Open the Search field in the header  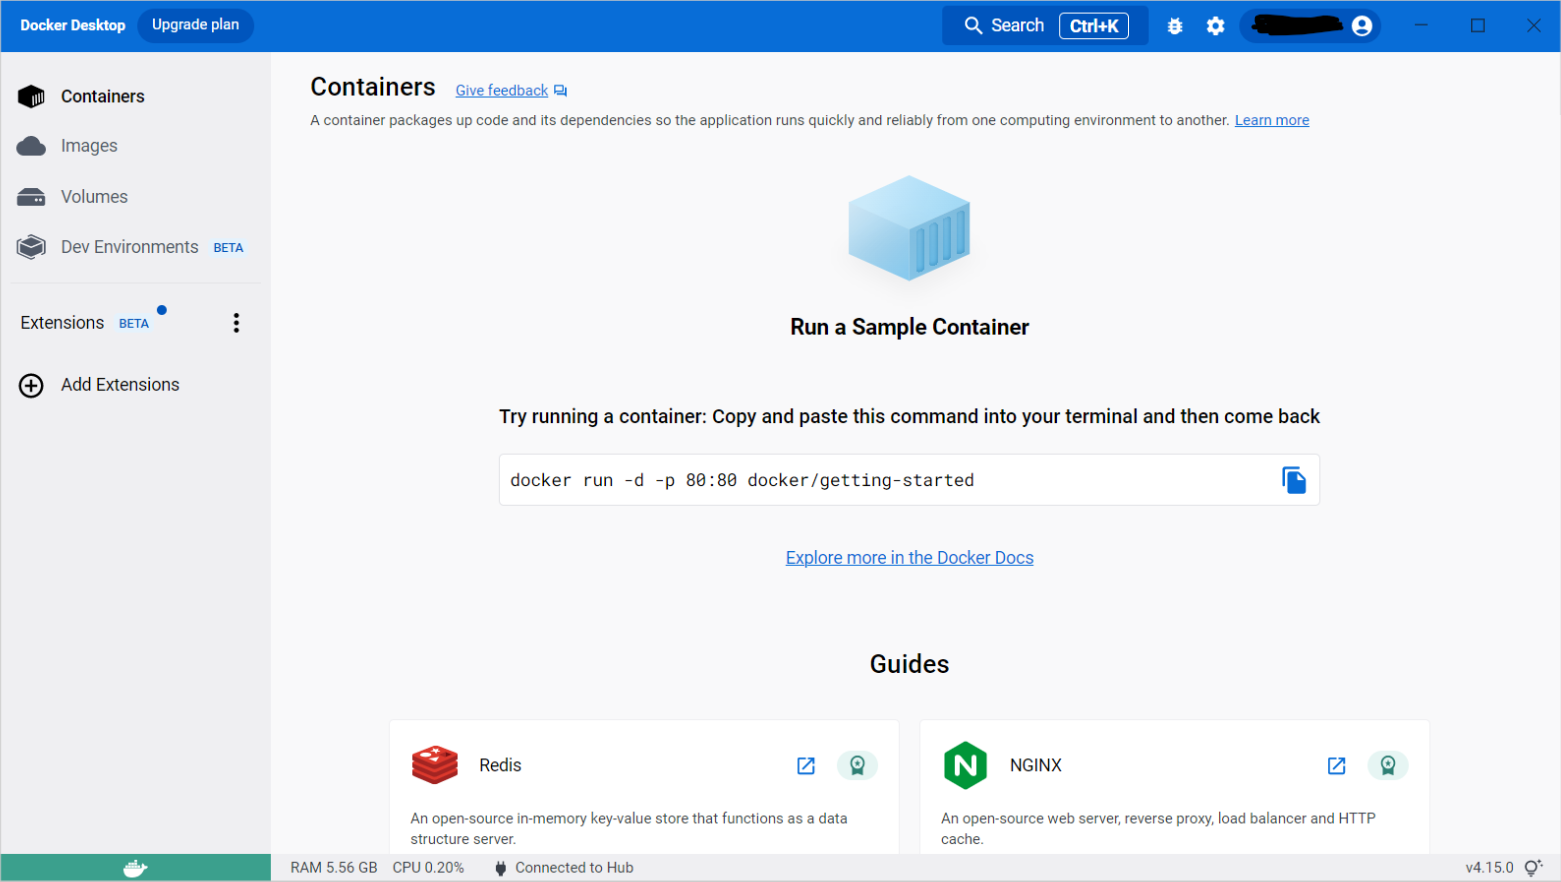1044,26
